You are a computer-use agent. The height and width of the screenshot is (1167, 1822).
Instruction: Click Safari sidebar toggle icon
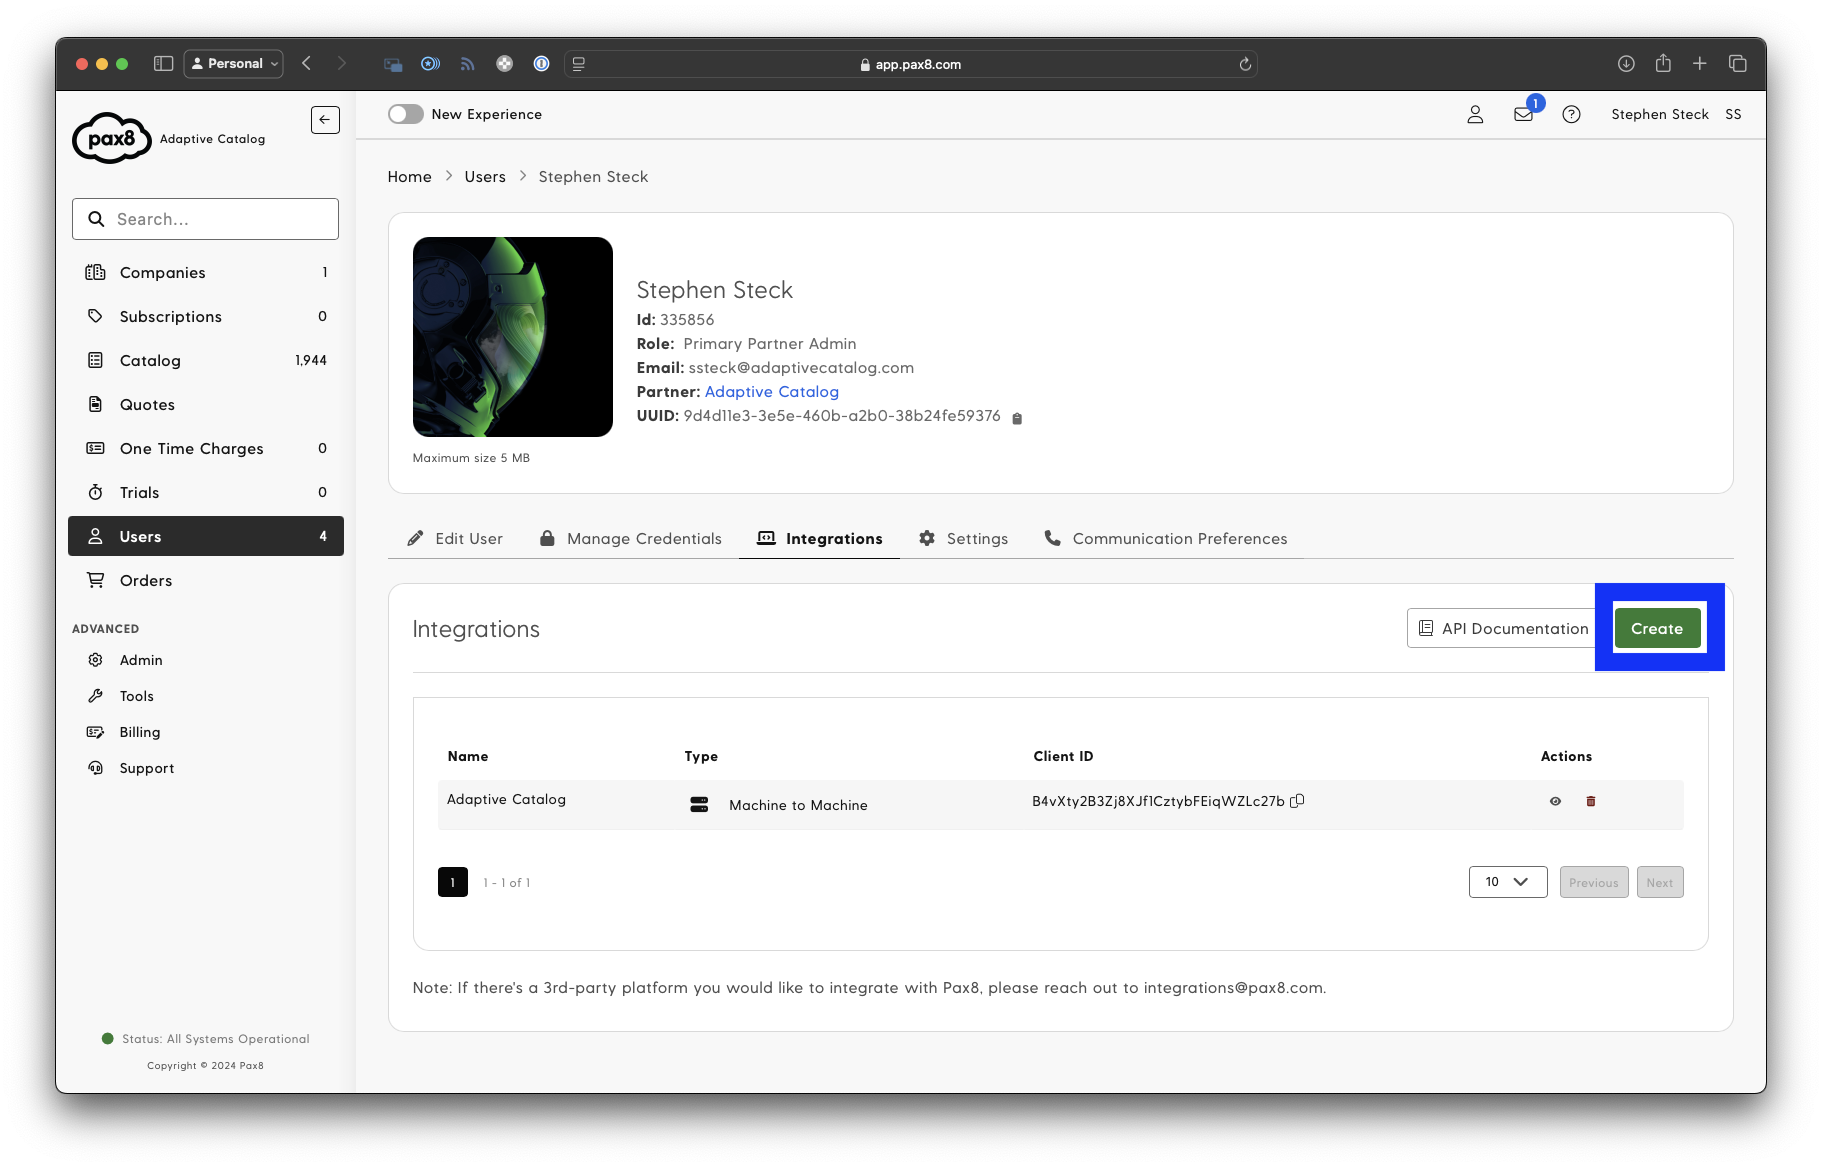pos(164,64)
